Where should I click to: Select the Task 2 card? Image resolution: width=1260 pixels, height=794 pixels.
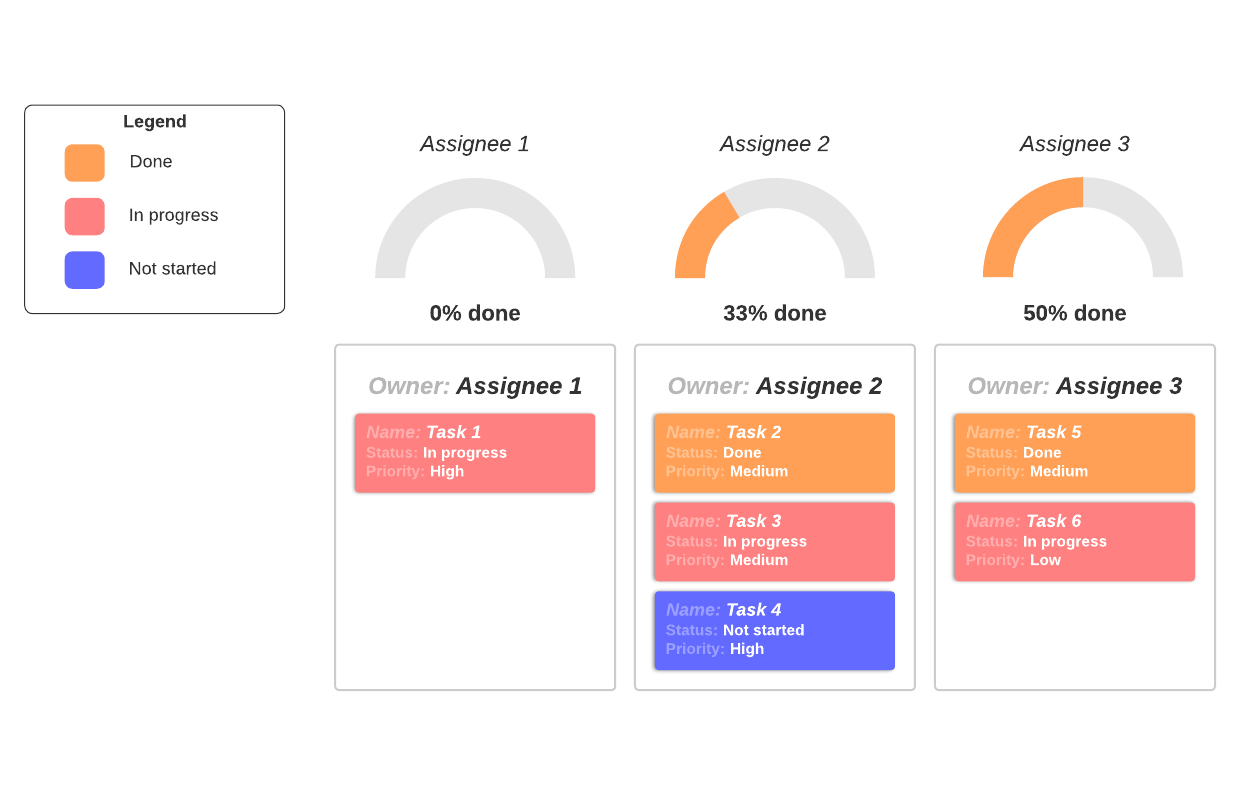point(775,453)
